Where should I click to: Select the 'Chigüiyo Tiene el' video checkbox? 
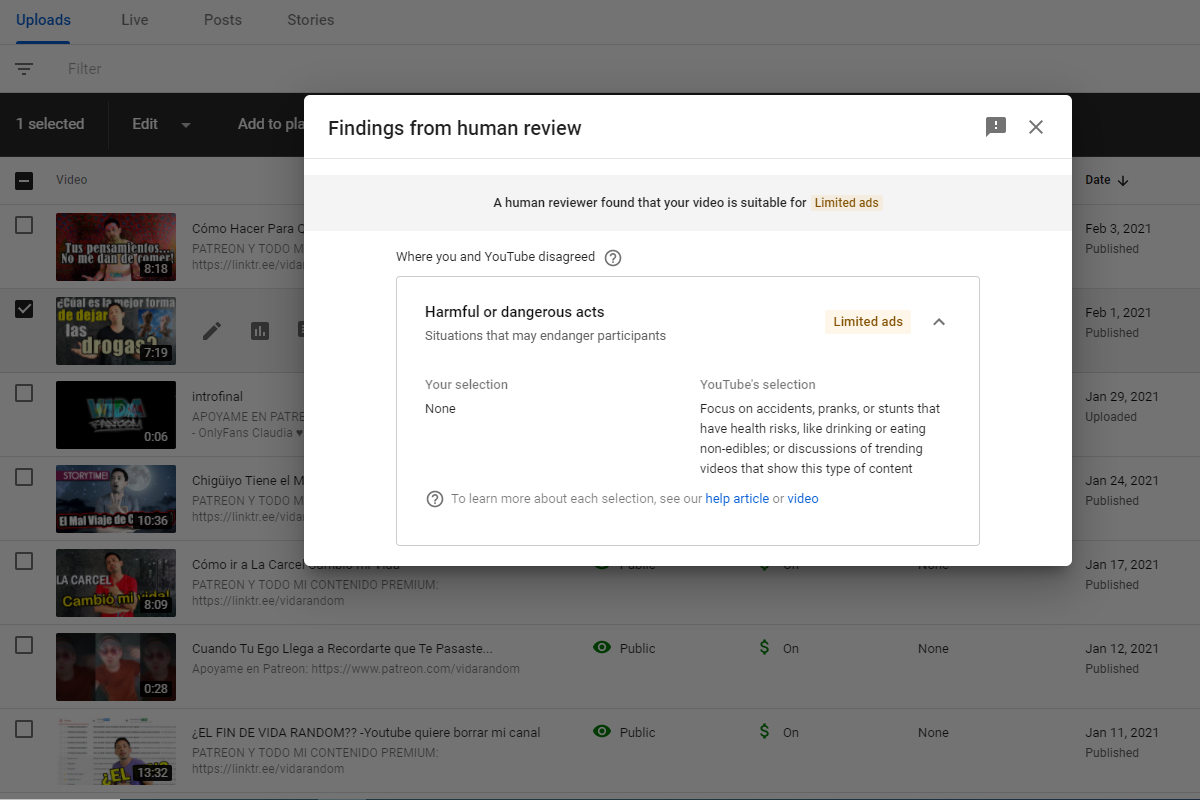pos(24,478)
